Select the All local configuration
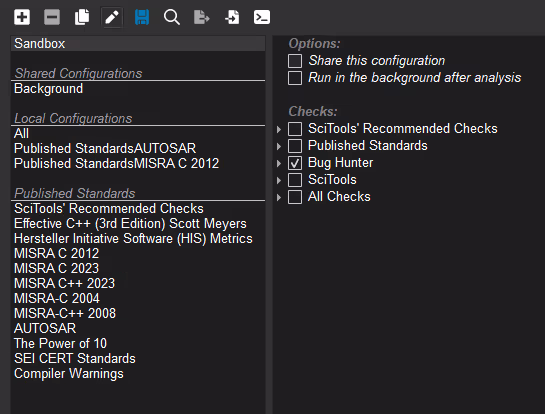Viewport: 545px width, 414px height. (138, 133)
